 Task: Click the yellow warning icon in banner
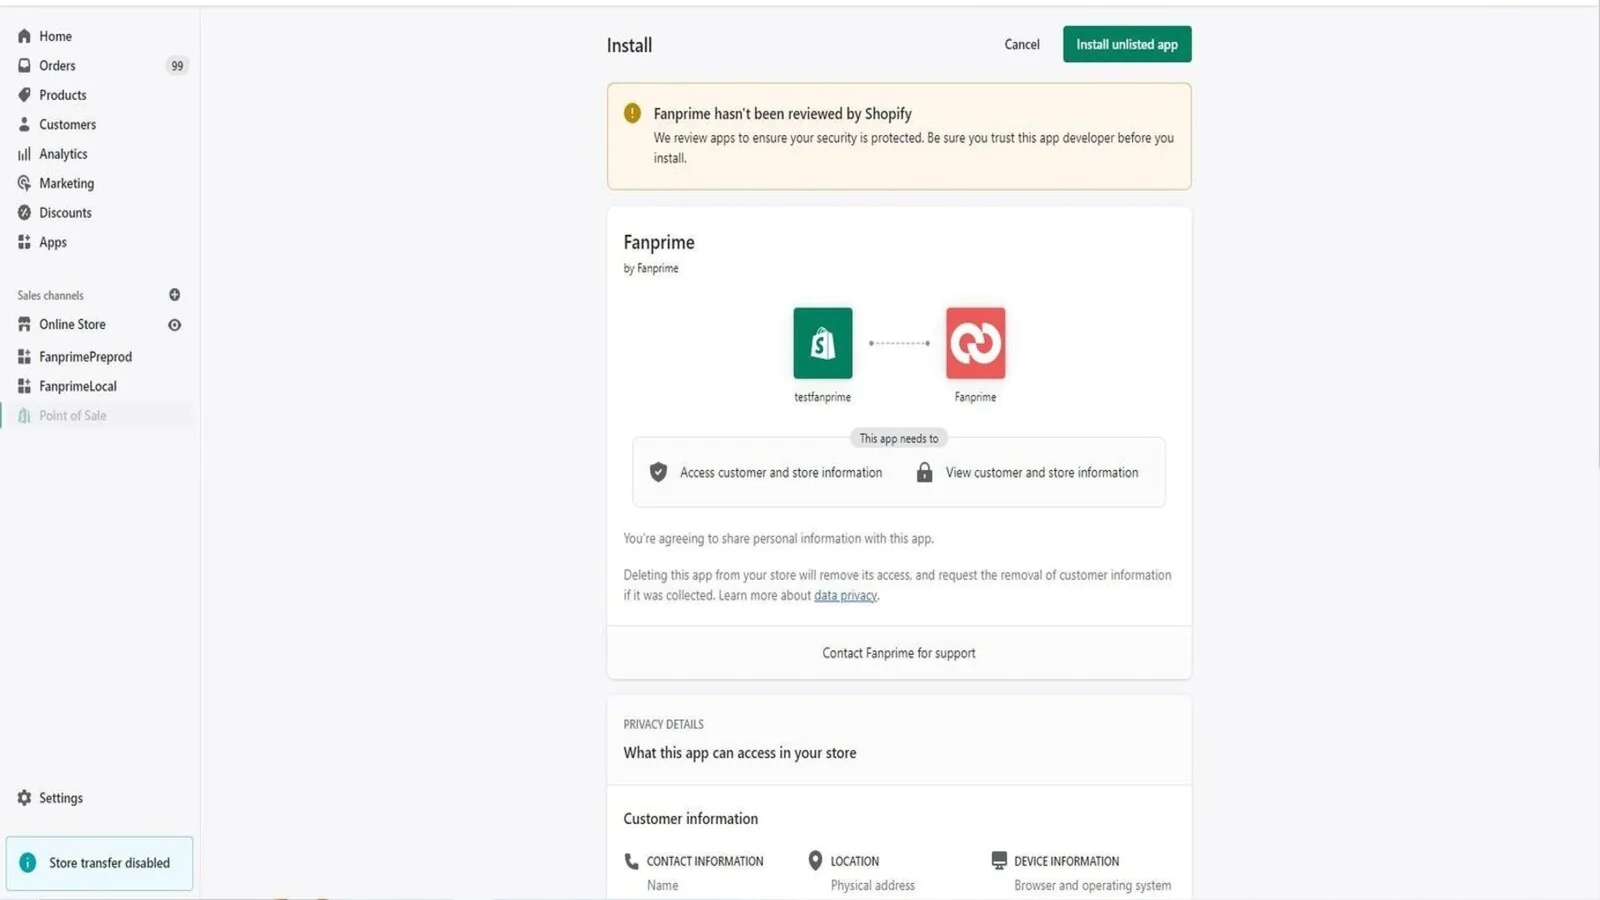point(632,113)
